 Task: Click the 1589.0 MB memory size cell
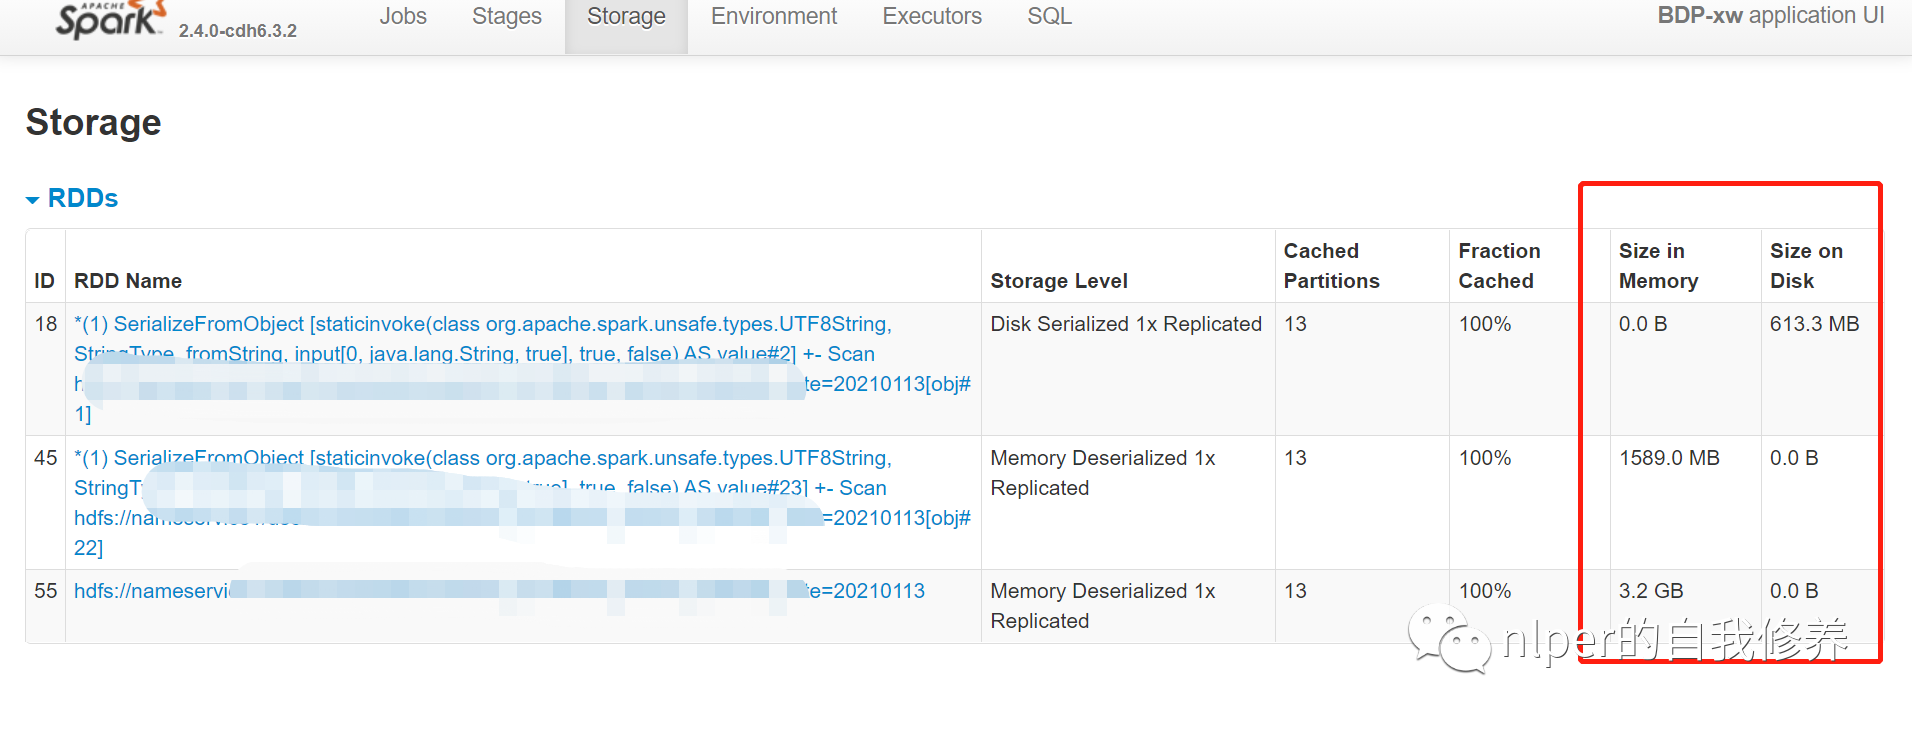coord(1669,458)
